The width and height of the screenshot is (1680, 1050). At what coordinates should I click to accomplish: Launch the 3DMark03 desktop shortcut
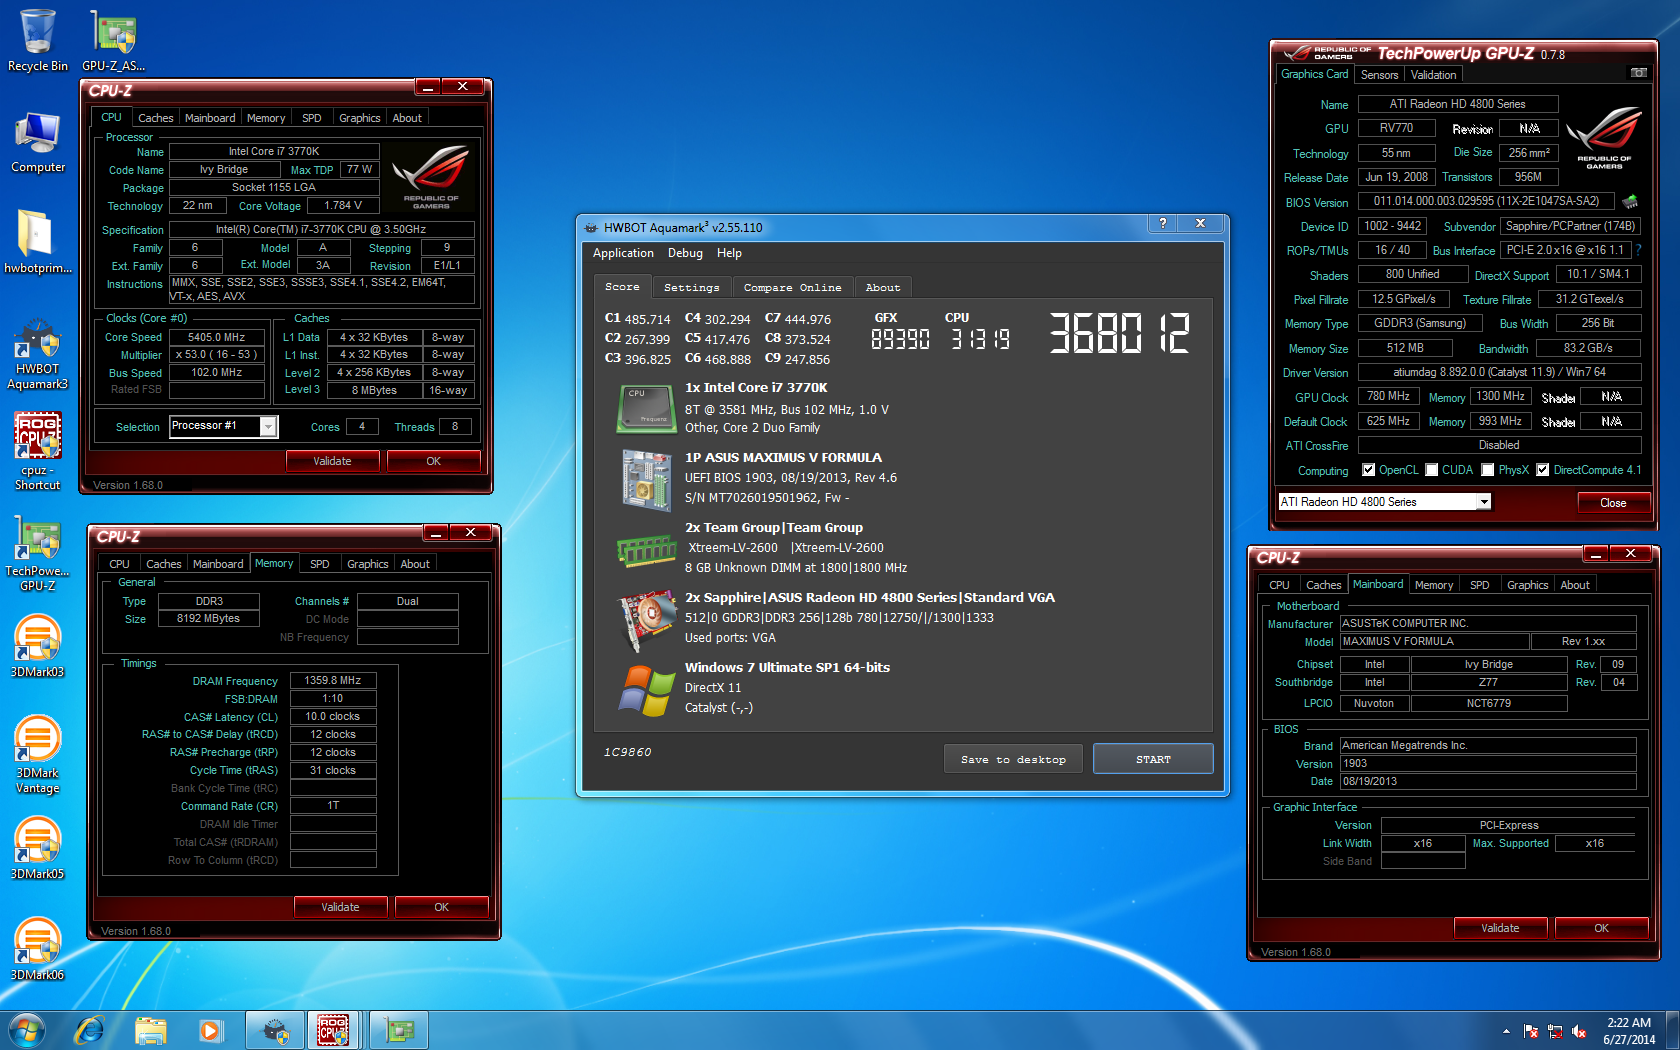click(x=38, y=646)
